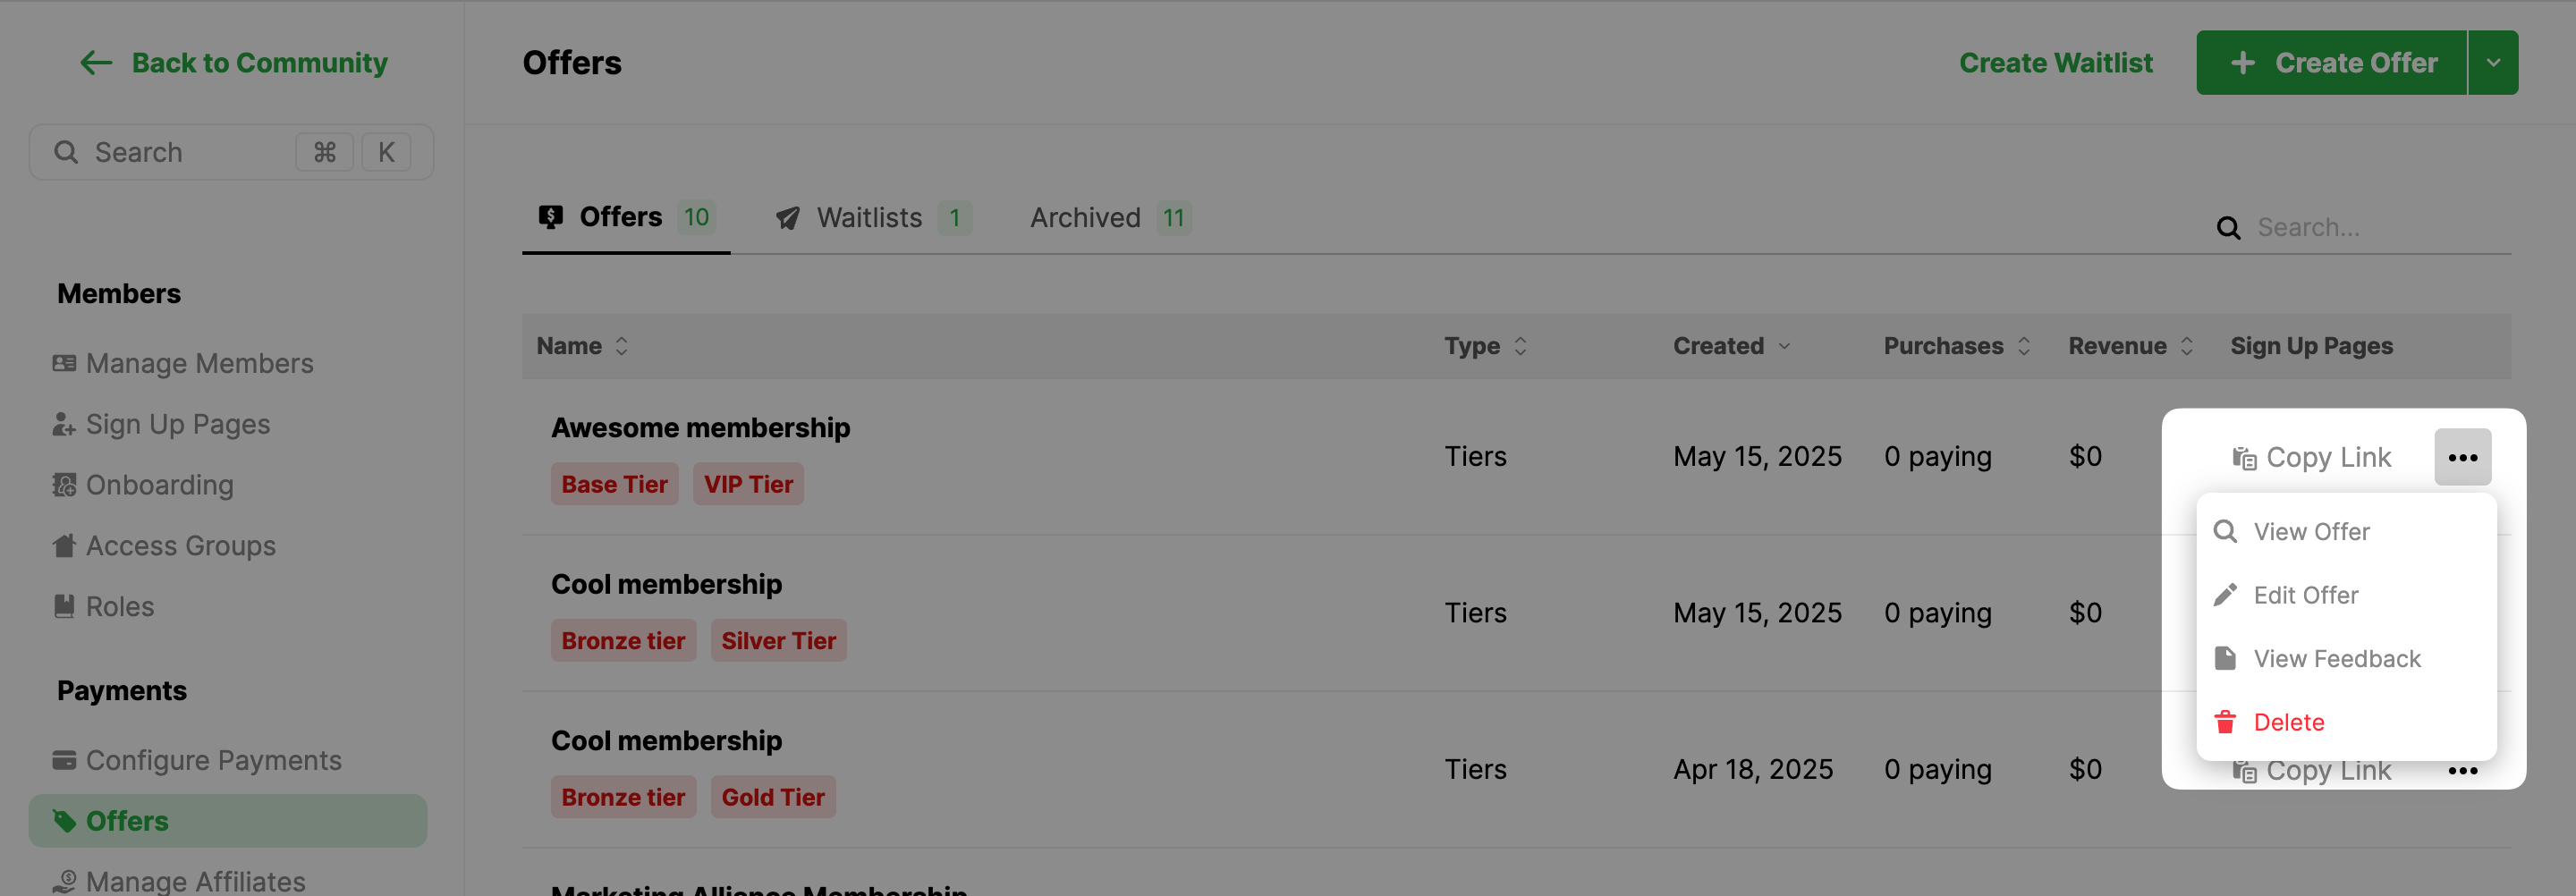Click the back arrow next to Back to Community
The height and width of the screenshot is (896, 2576).
96,63
